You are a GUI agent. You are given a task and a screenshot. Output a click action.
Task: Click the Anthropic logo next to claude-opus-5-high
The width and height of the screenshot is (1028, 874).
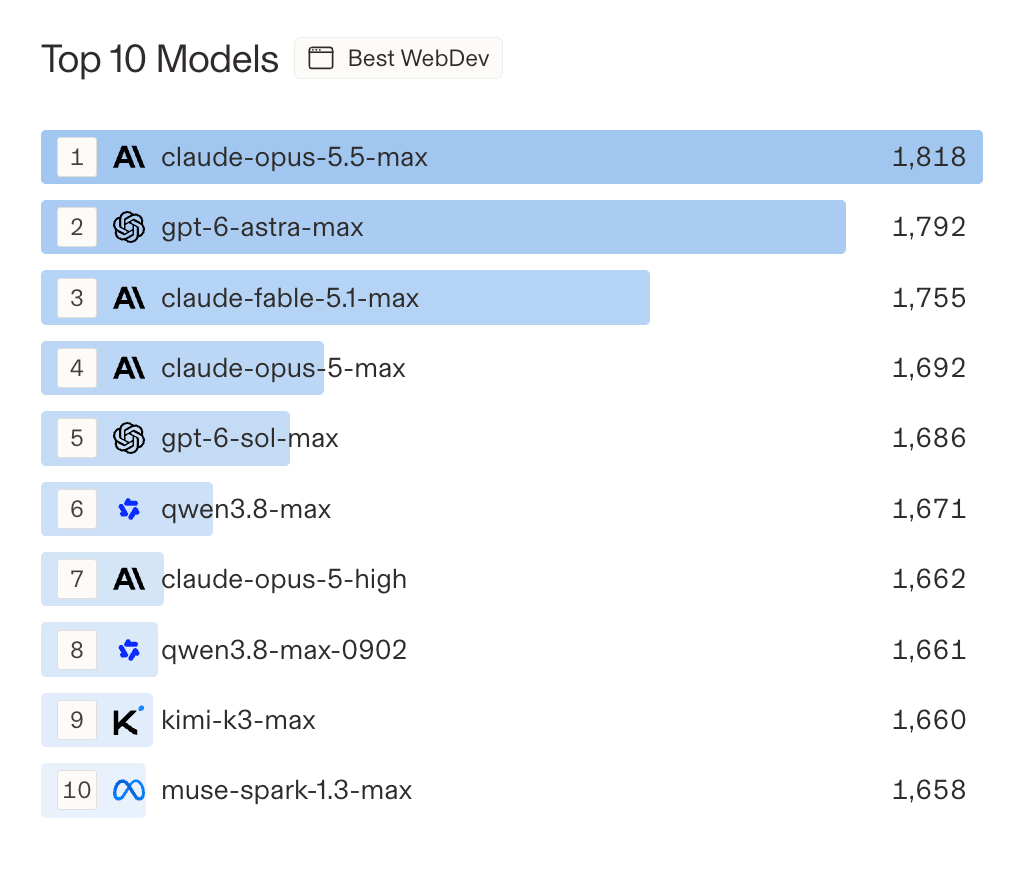129,580
